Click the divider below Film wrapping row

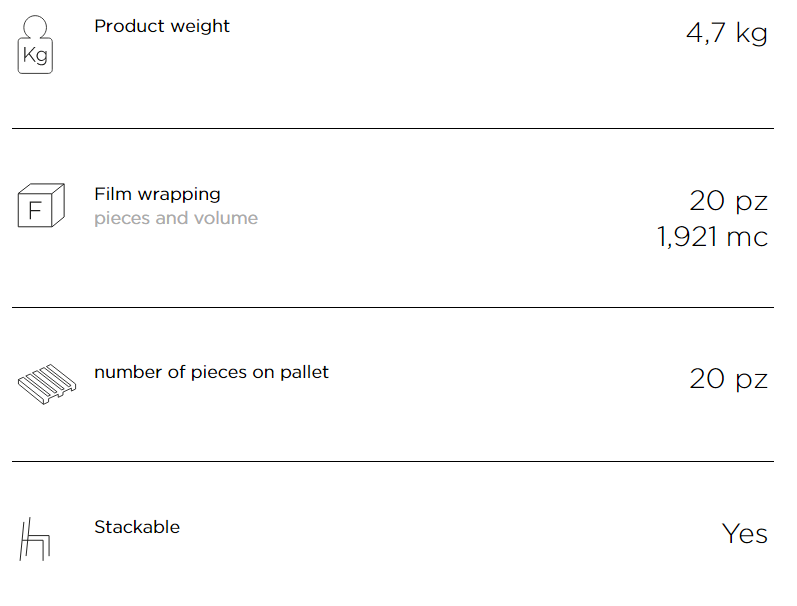393,307
